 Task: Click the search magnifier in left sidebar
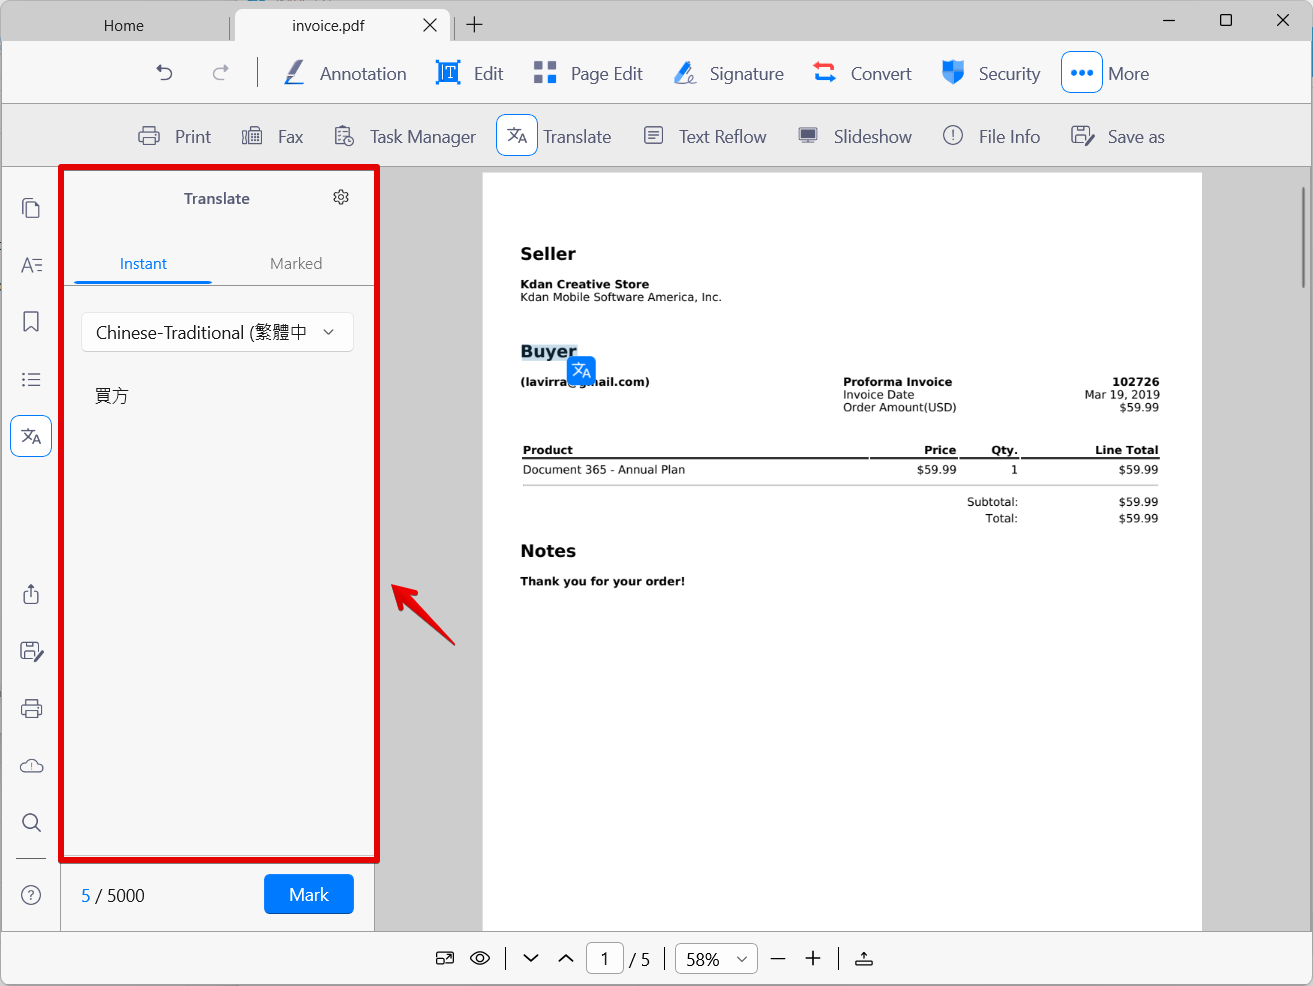coord(31,823)
